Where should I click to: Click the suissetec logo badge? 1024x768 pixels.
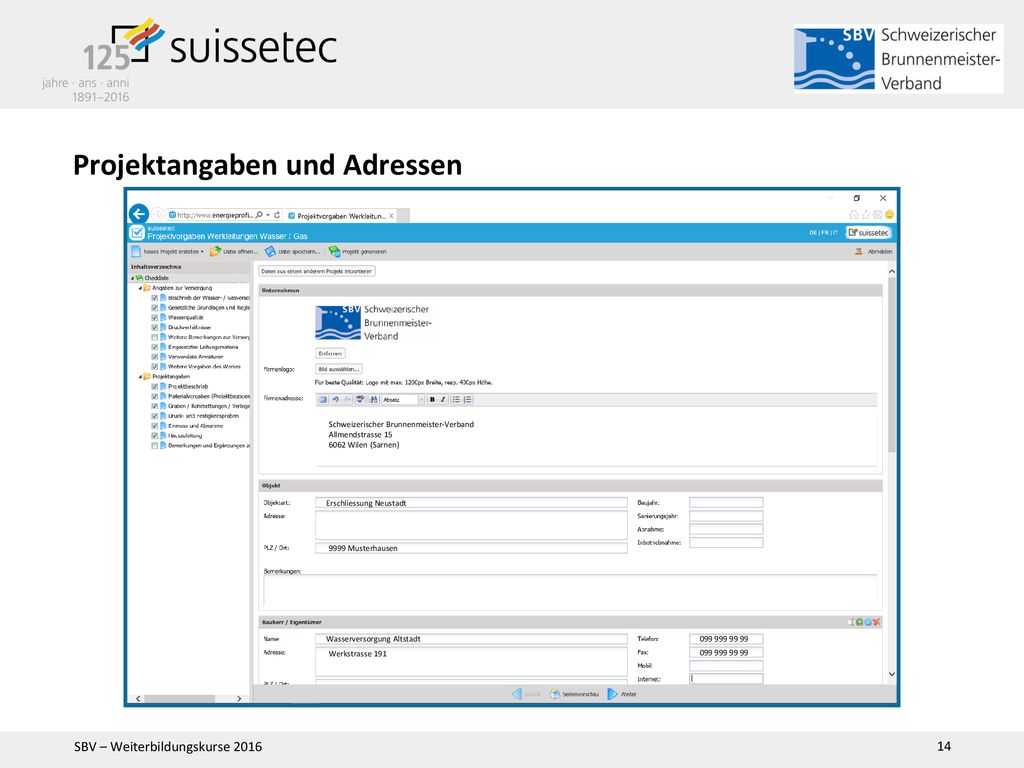point(869,232)
